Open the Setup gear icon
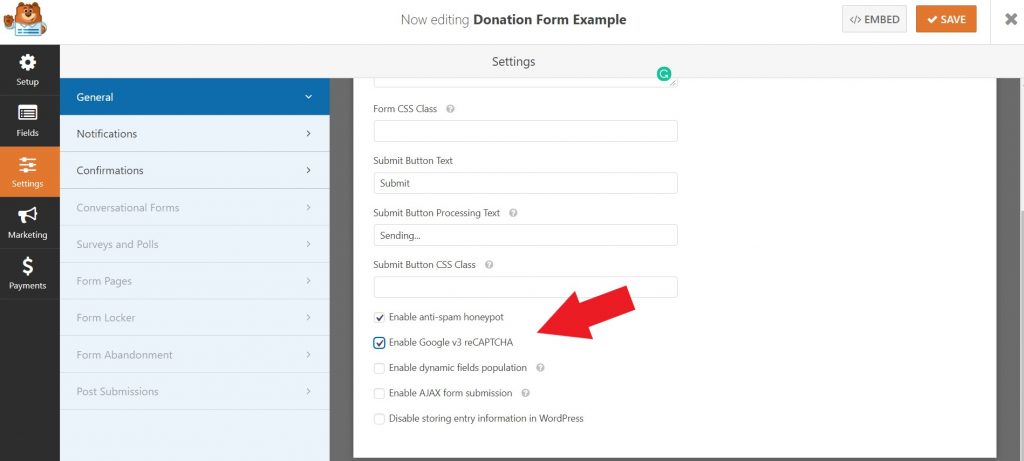 pos(28,63)
